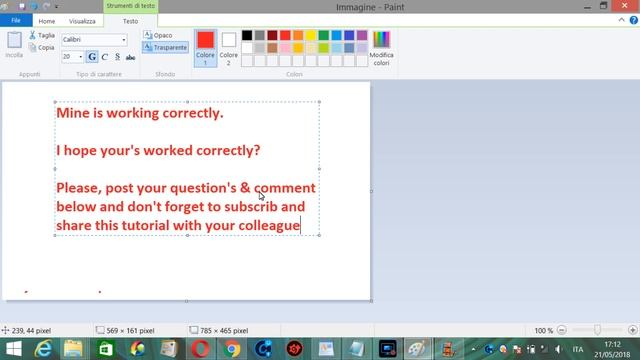Toggle underline with the S button
Viewport: 640px width, 360px height.
[118, 57]
